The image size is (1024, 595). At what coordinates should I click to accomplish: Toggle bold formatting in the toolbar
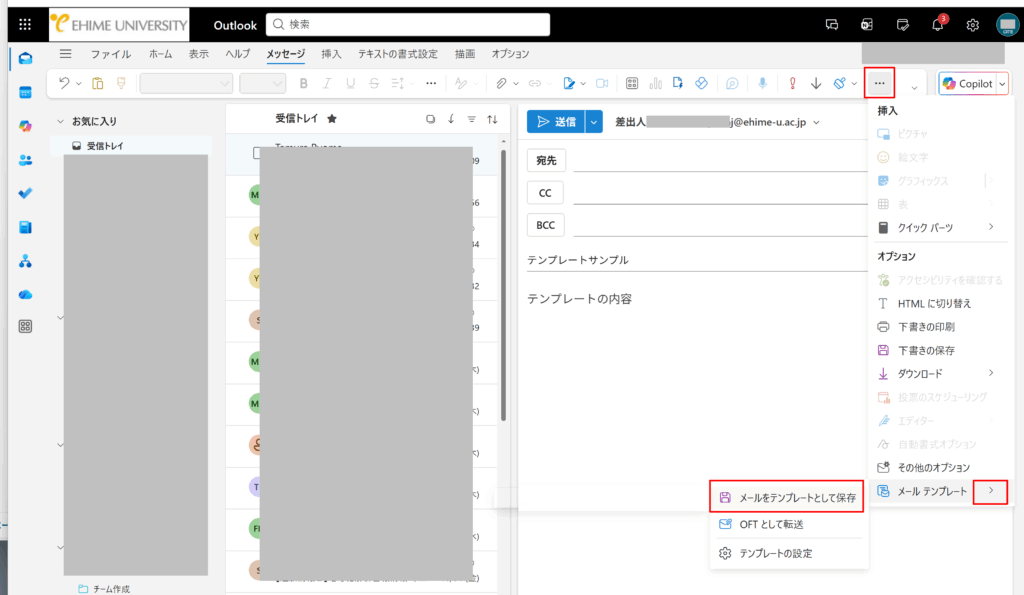304,84
